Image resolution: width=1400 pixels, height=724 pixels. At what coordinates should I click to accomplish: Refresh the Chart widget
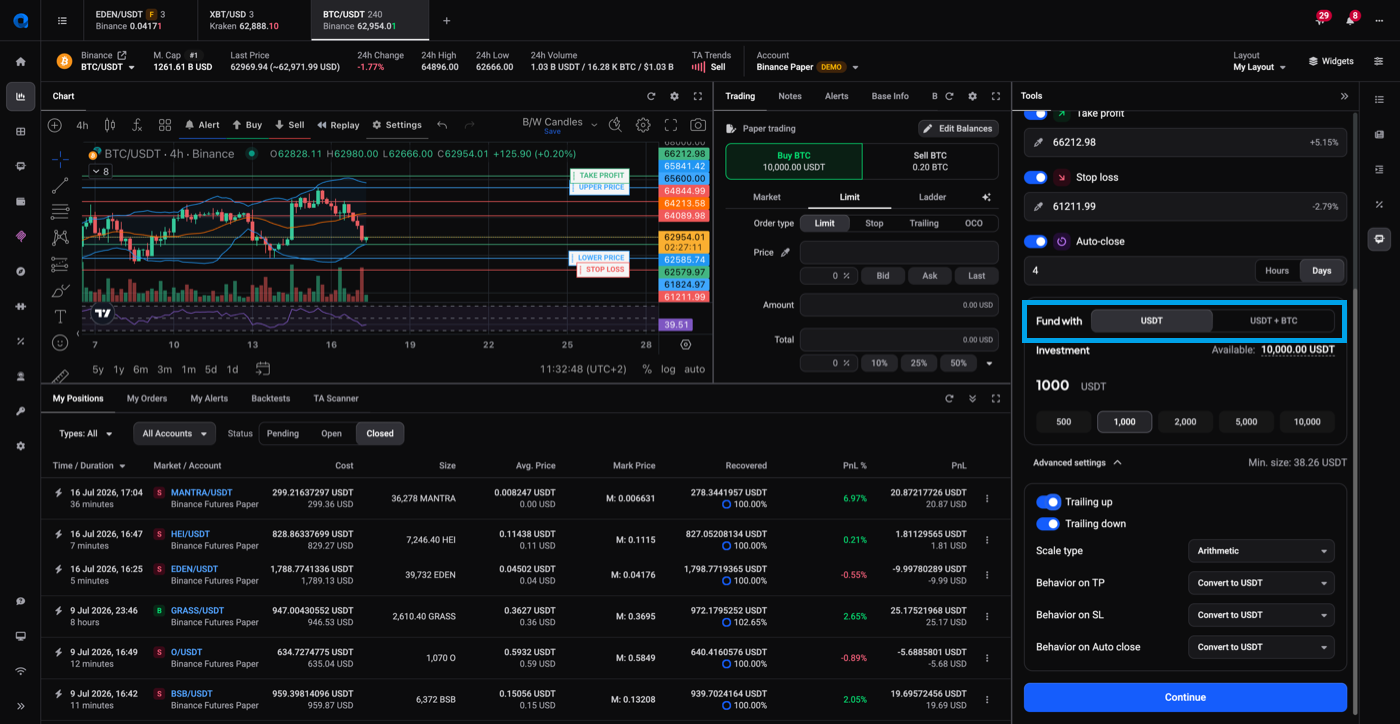[x=651, y=96]
